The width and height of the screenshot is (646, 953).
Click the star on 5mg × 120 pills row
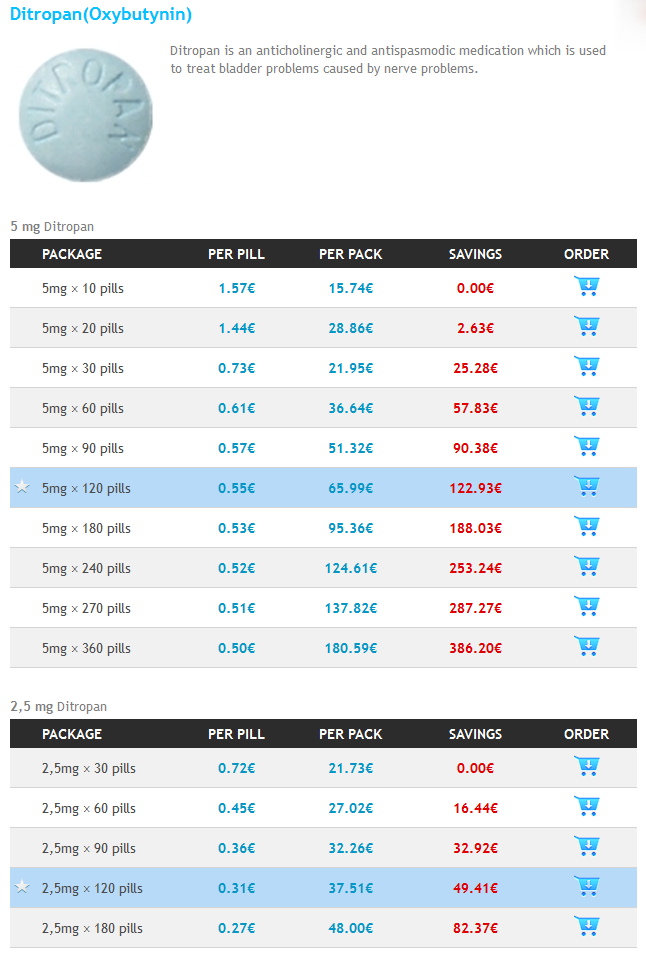22,487
